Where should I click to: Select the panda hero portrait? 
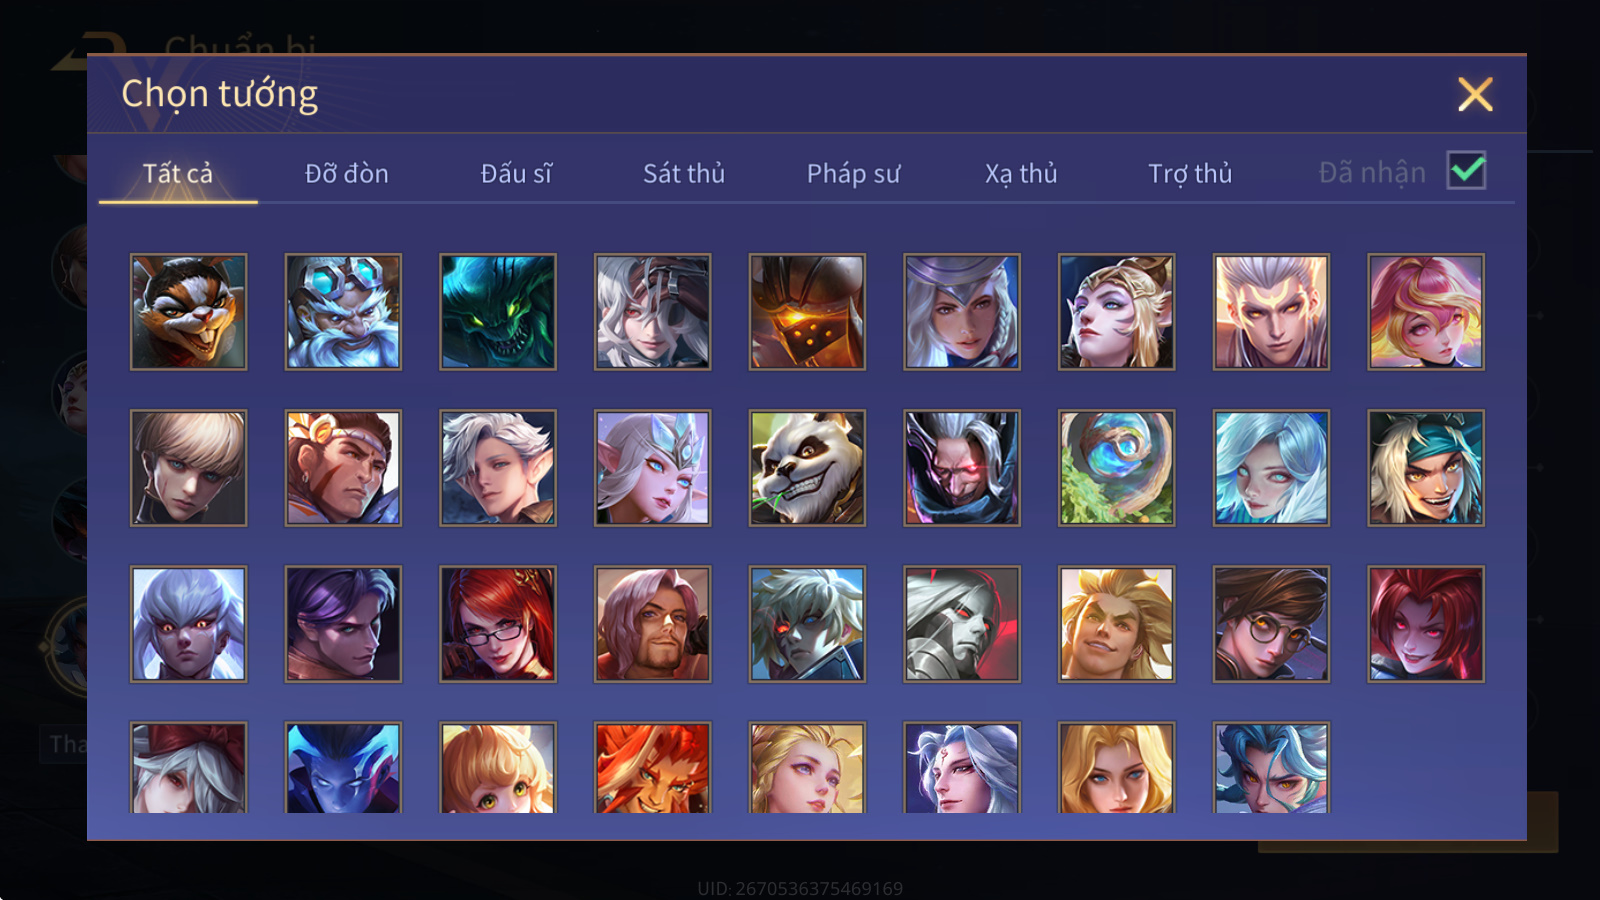click(807, 468)
